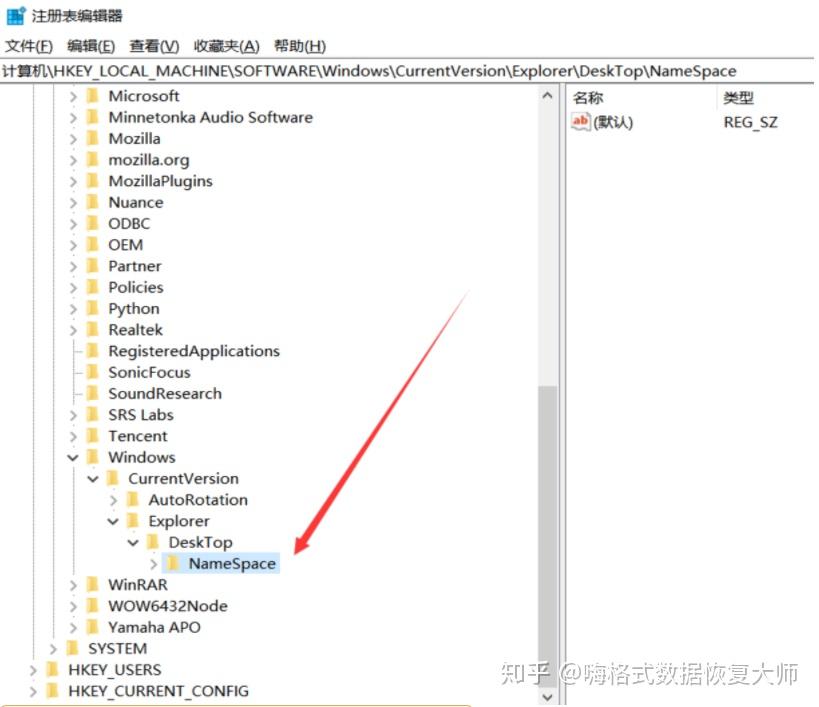Click the Microsoft folder icon
This screenshot has width=819, height=707.
93,96
